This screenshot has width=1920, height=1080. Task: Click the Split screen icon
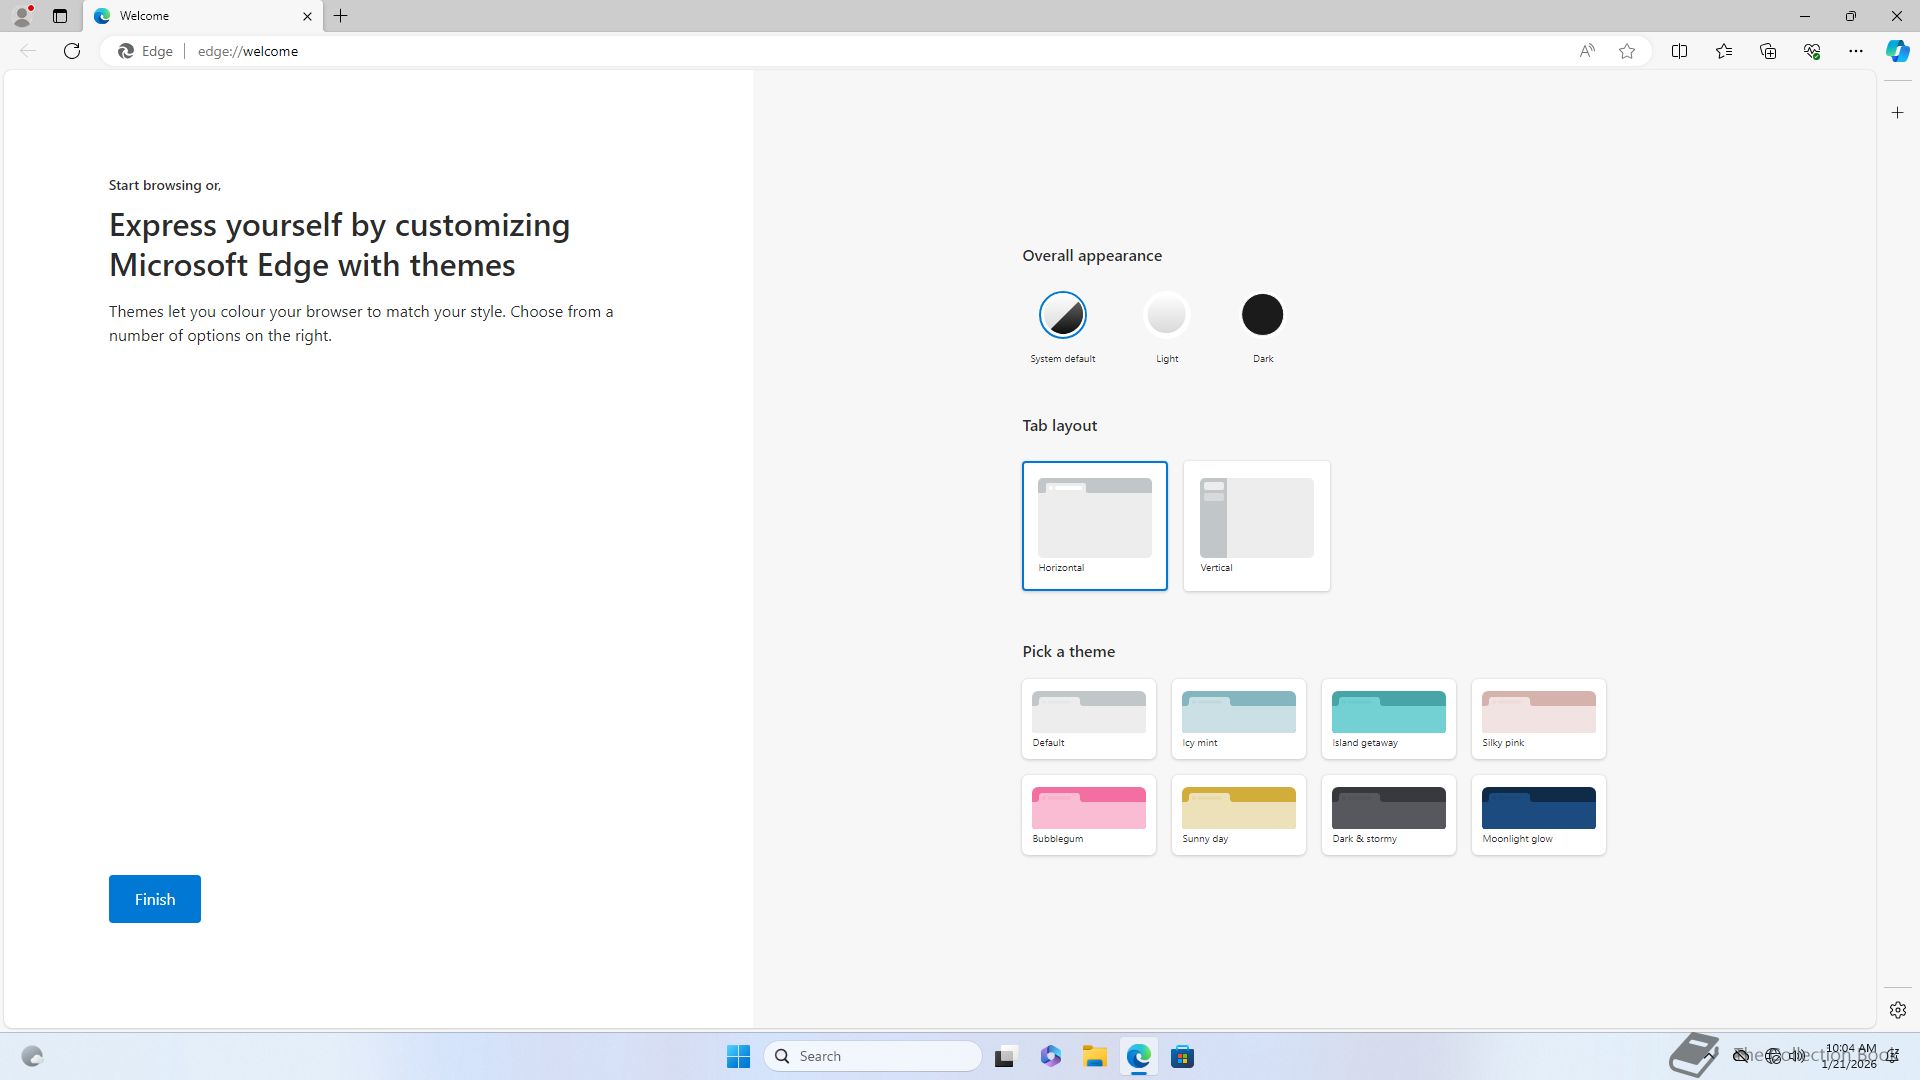click(1679, 51)
